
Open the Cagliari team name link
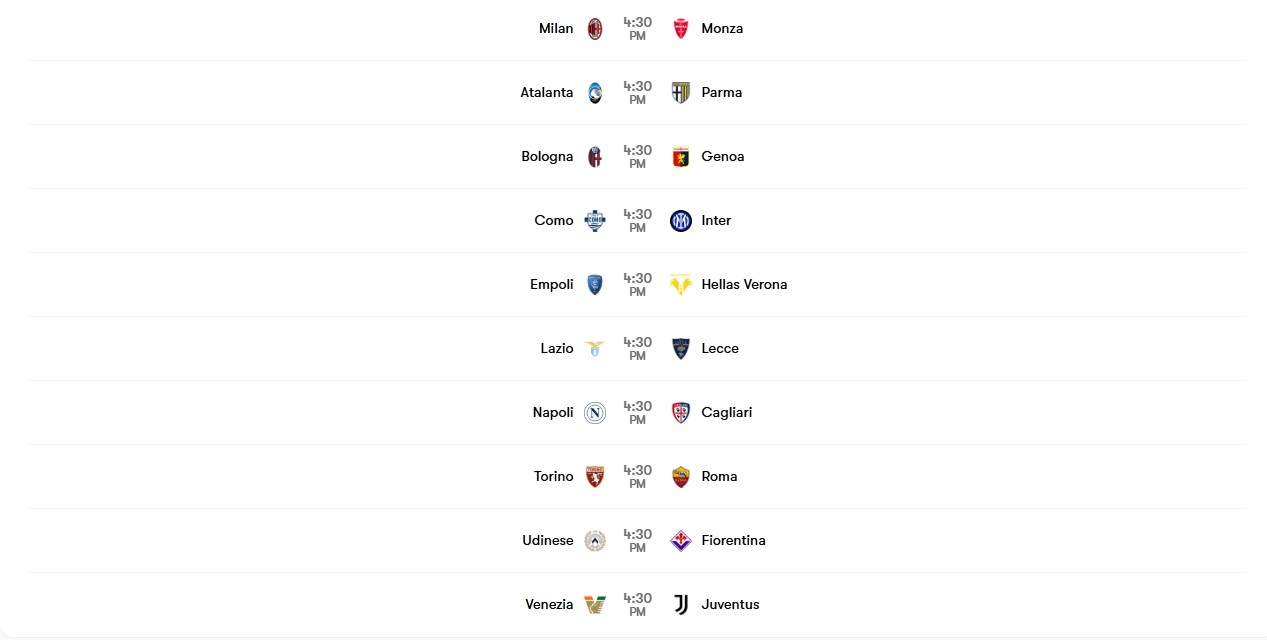pyautogui.click(x=727, y=412)
